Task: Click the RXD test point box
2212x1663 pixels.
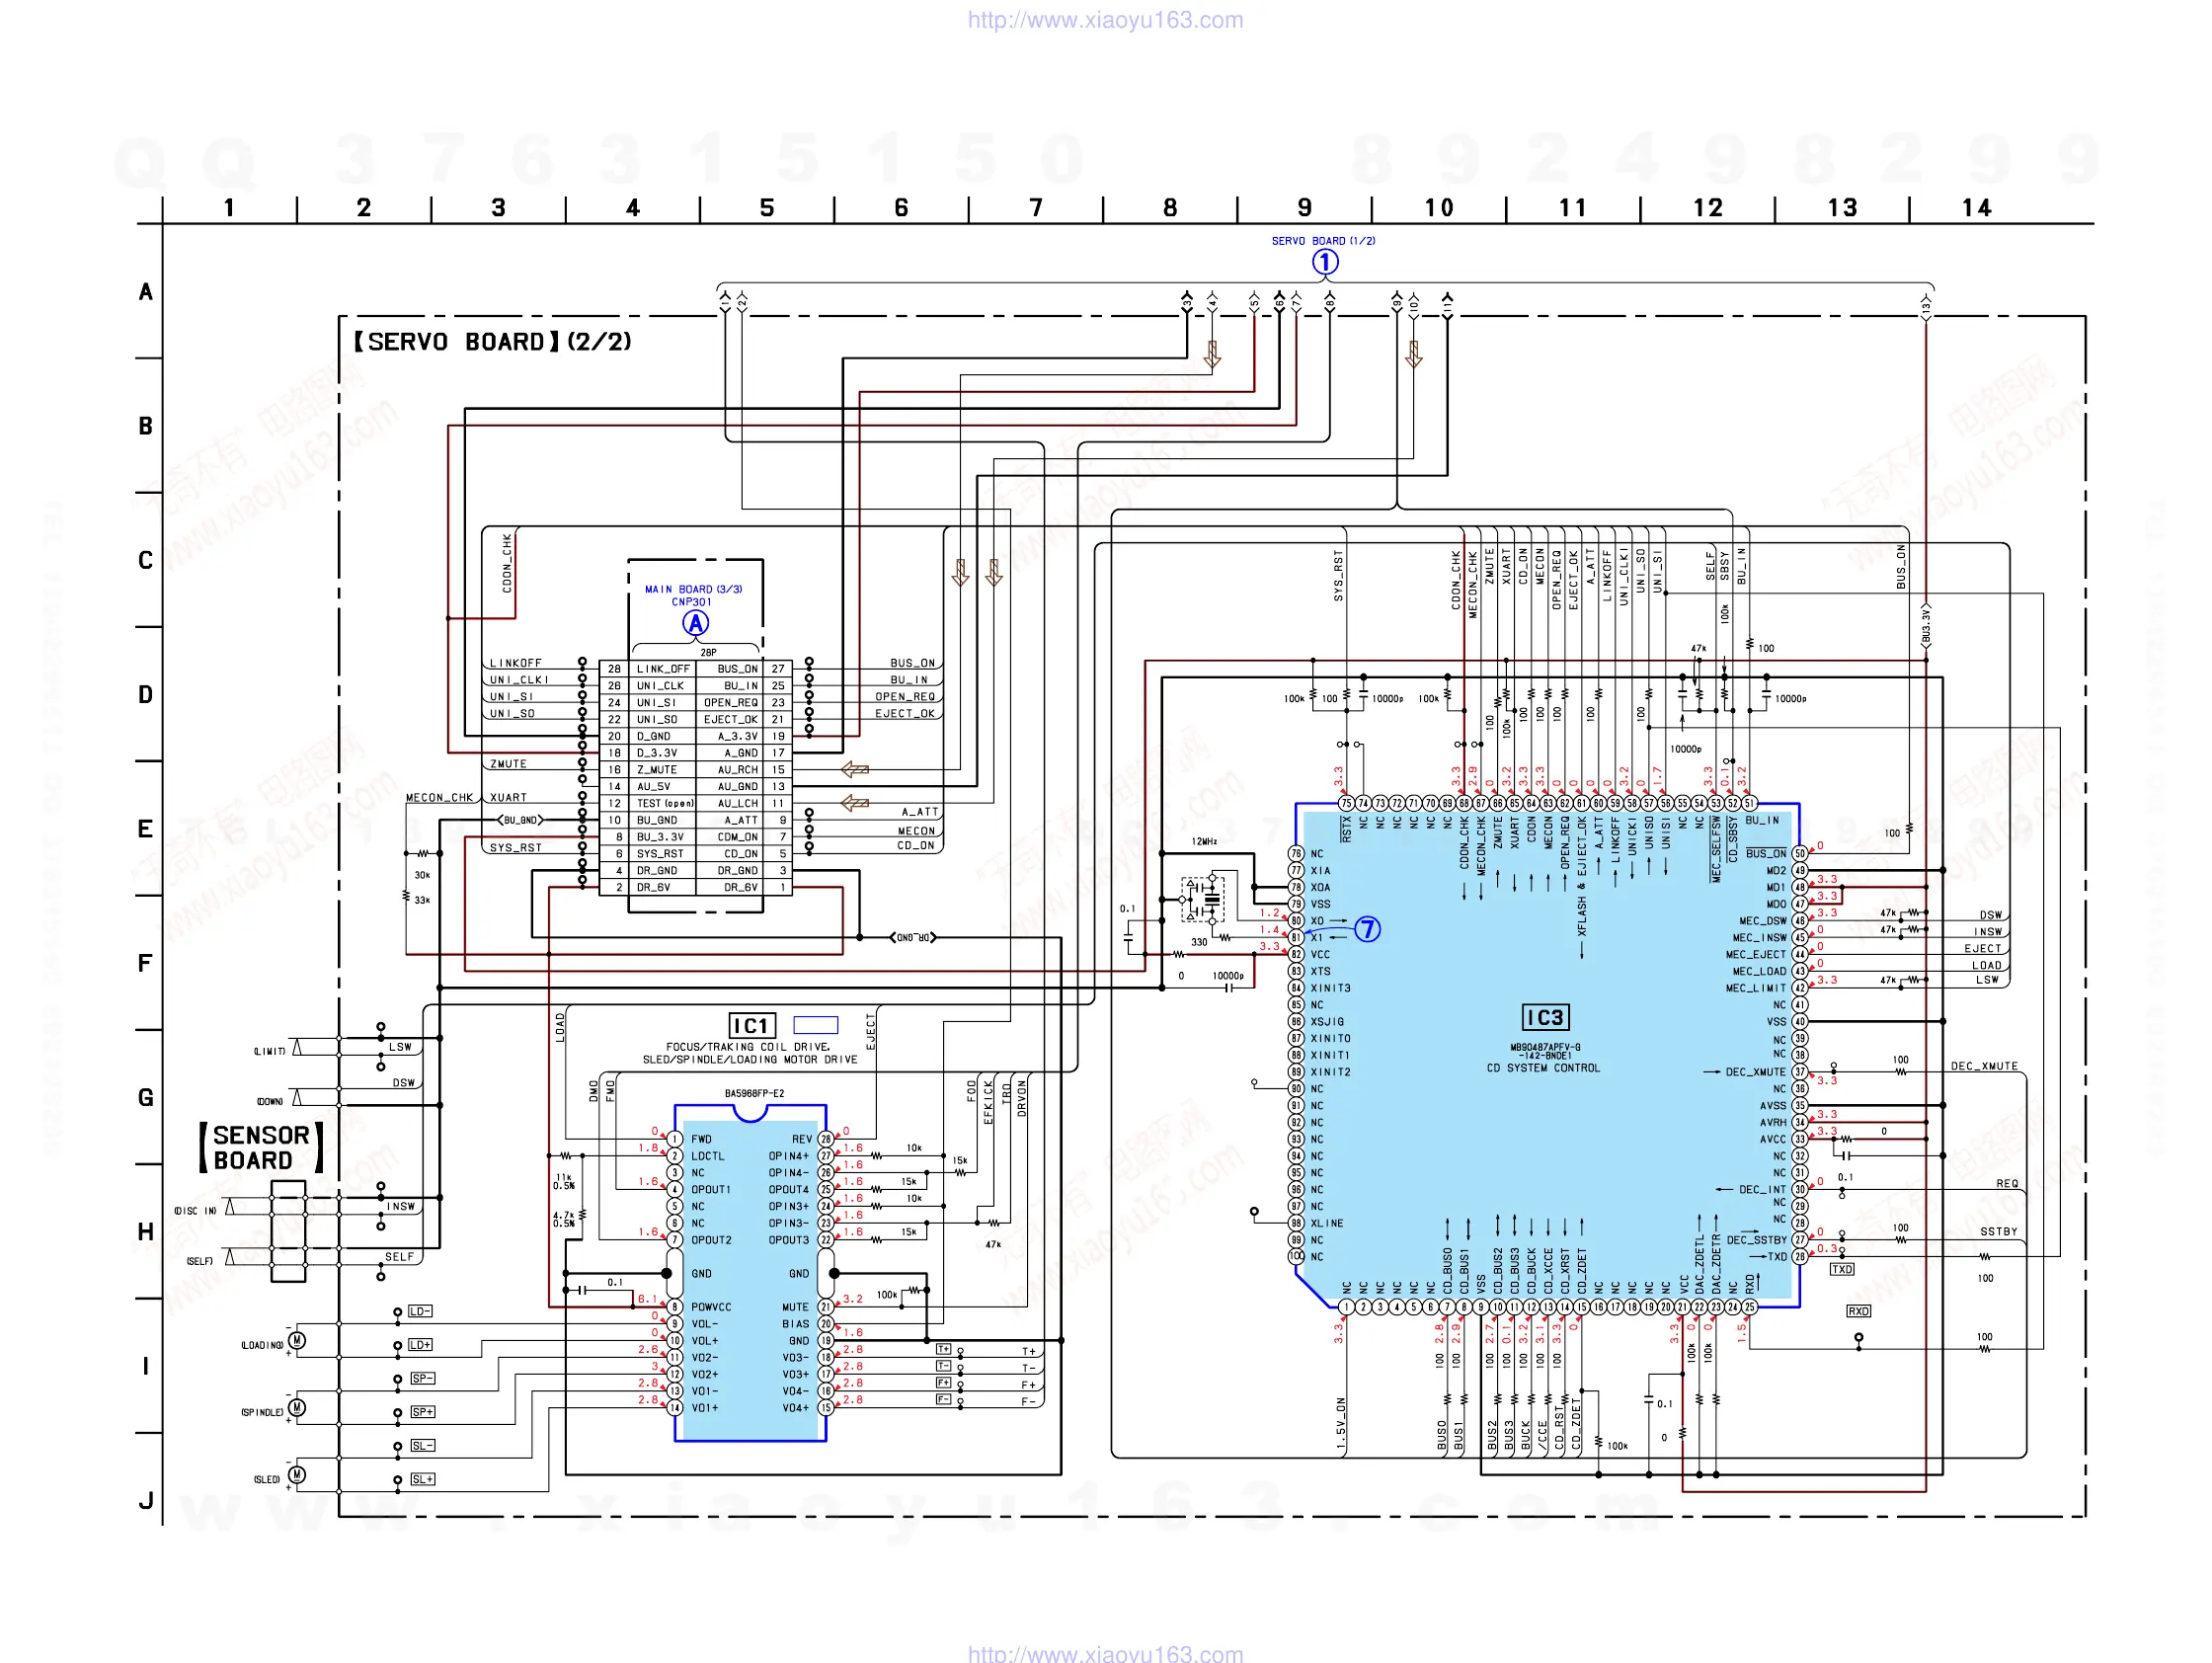Action: point(1858,1311)
